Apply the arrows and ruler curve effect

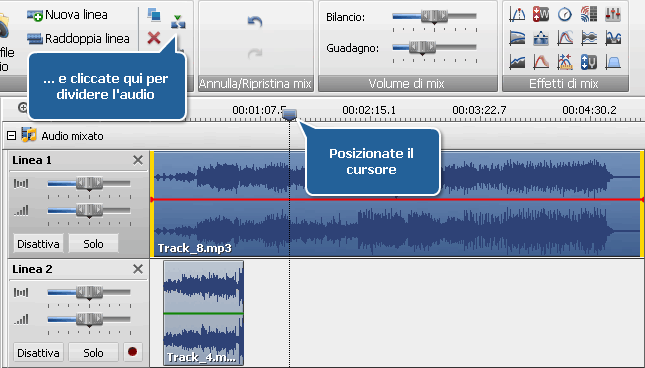[565, 62]
